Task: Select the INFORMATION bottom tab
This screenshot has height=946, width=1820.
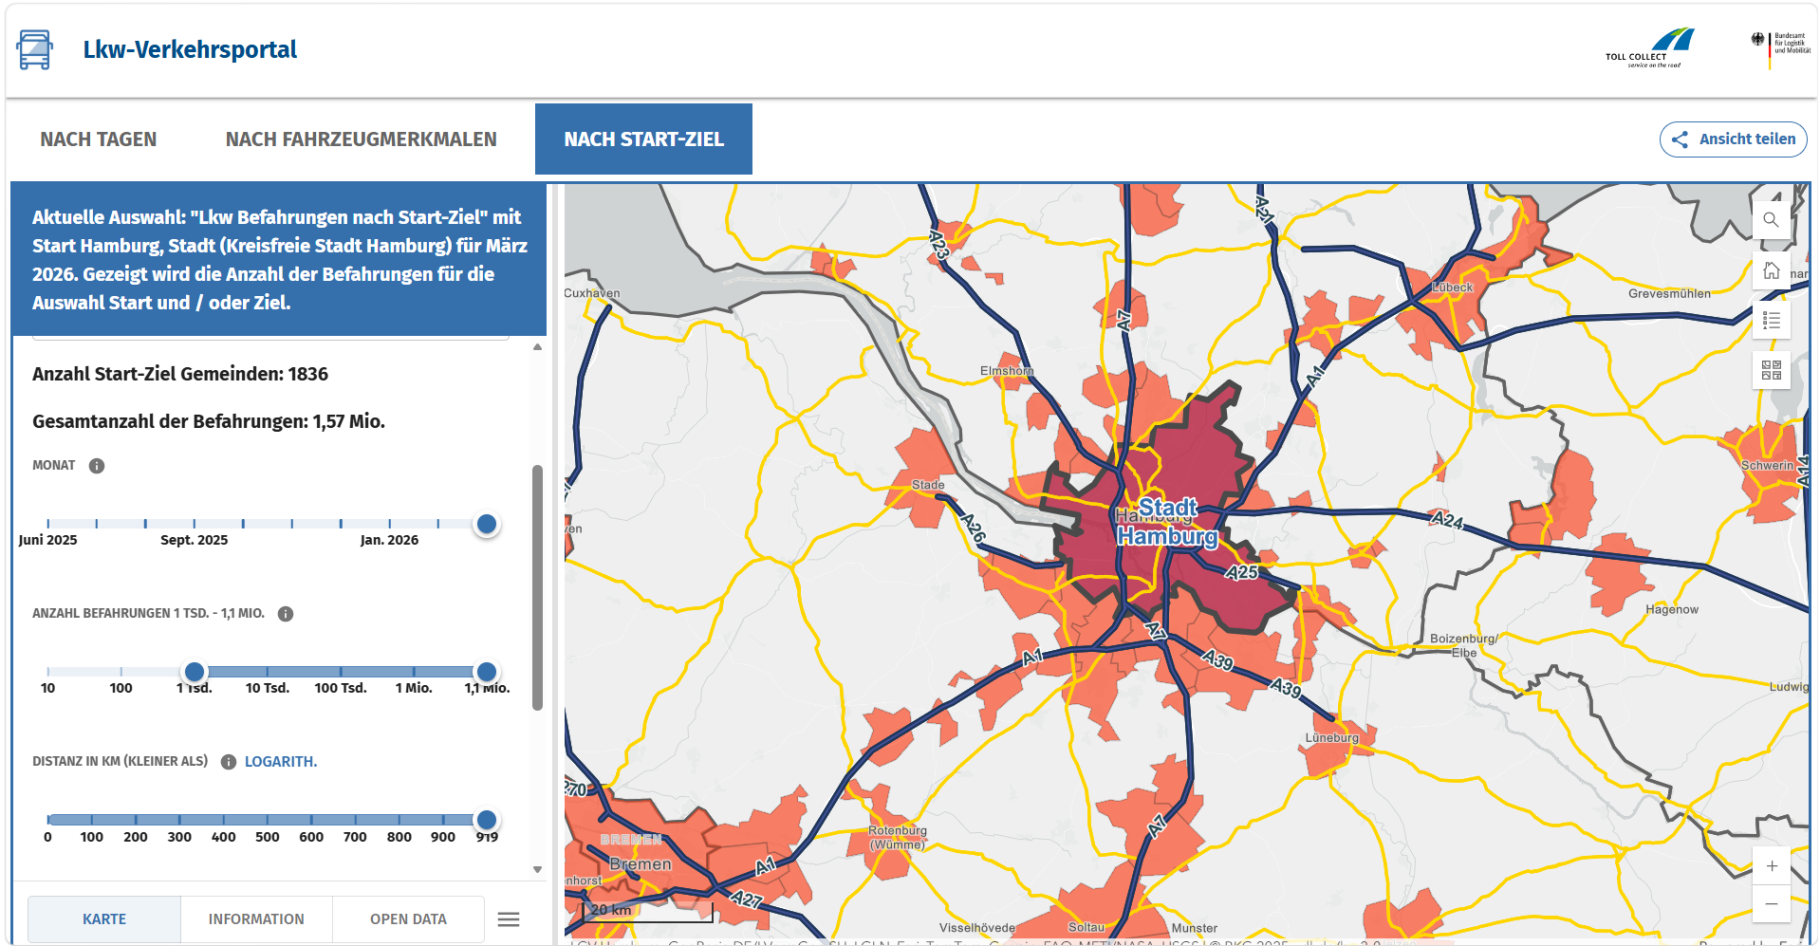Action: (256, 919)
